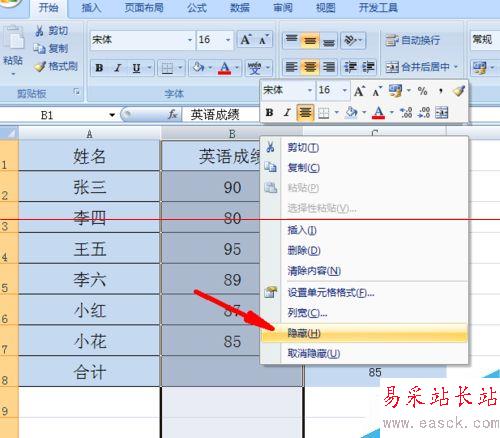Toggle bottom vertical alignment
The image size is (500, 438).
[x=329, y=40]
